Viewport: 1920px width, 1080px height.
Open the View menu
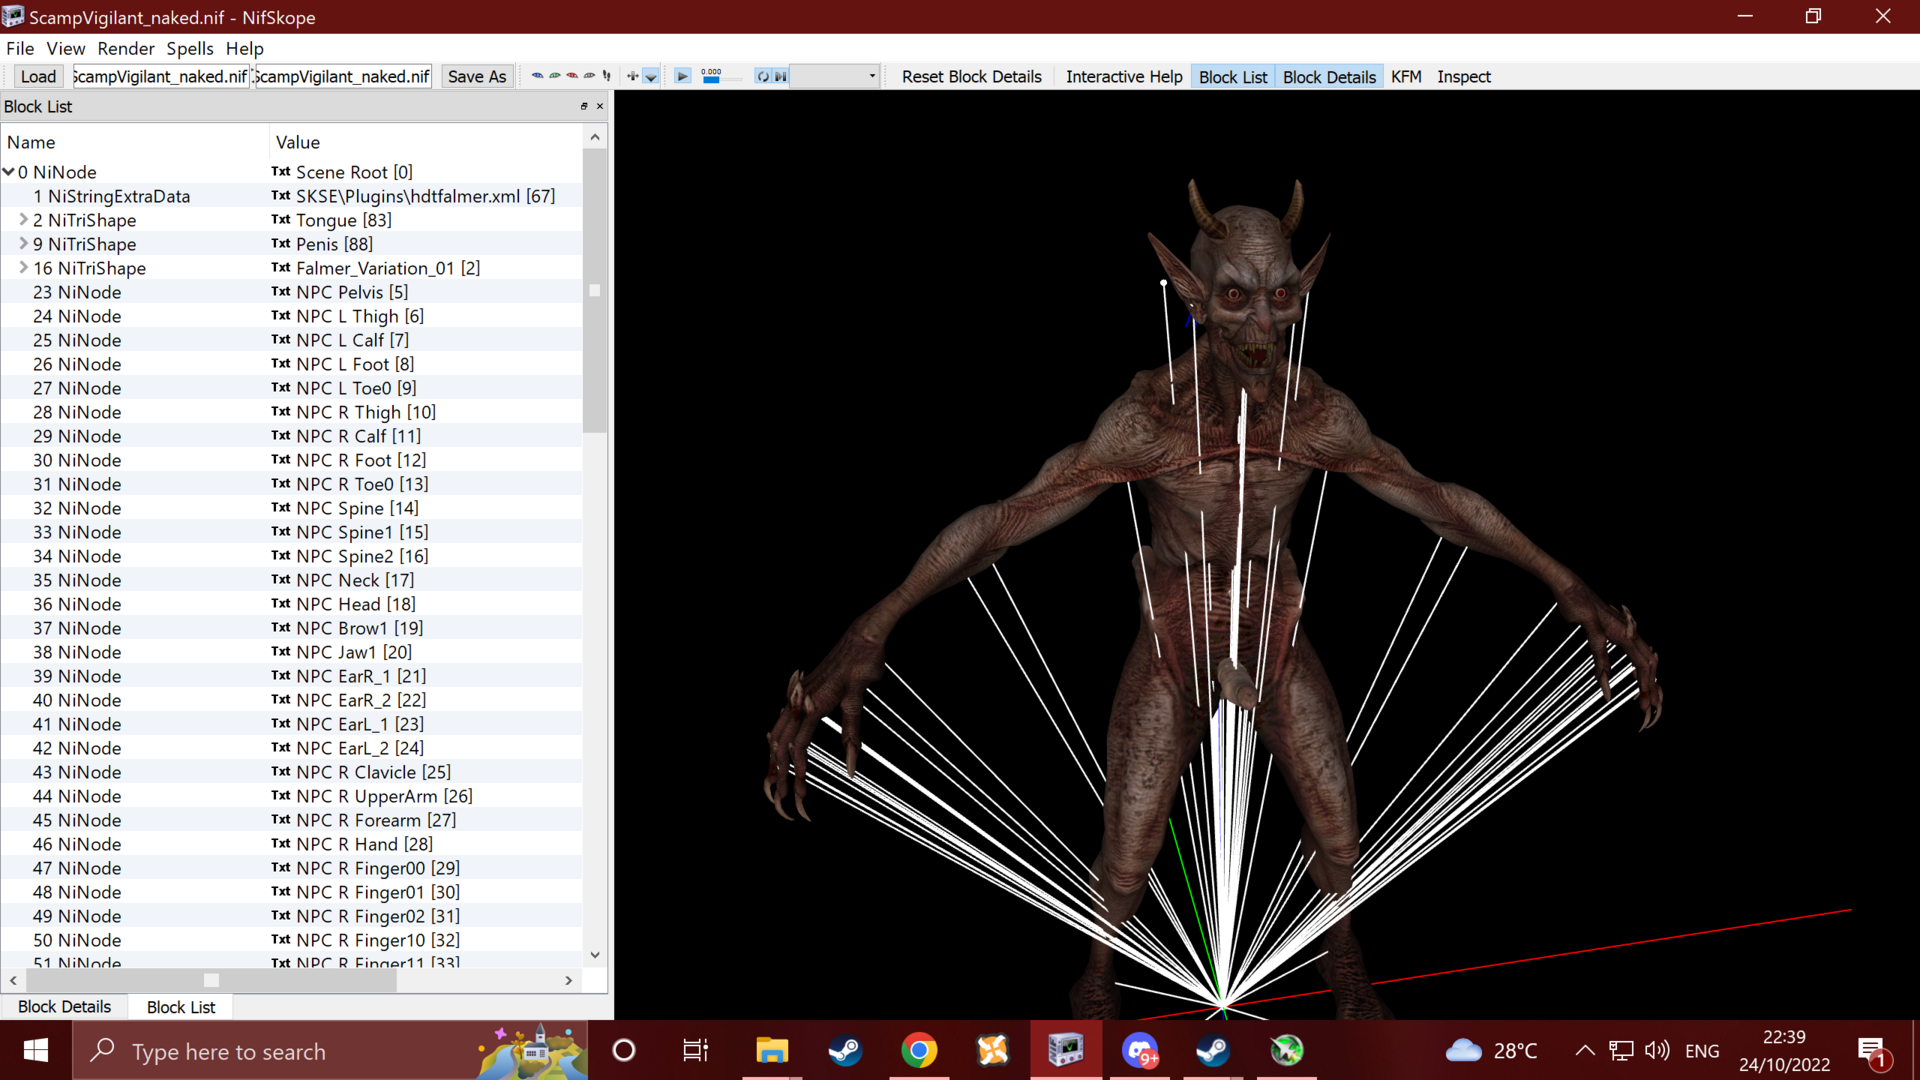coord(66,48)
